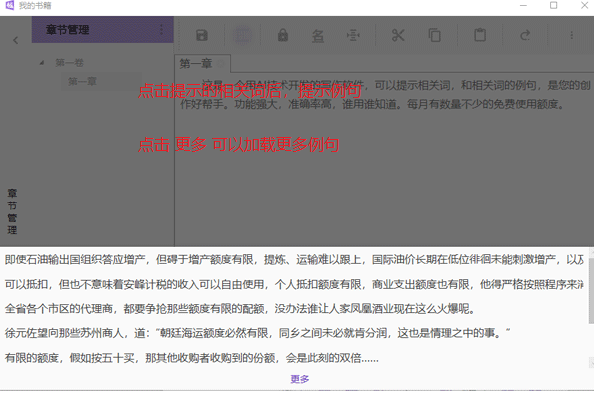Click the example panel scroll-down arrow
Viewport: 594px width, 397px height.
point(591,363)
